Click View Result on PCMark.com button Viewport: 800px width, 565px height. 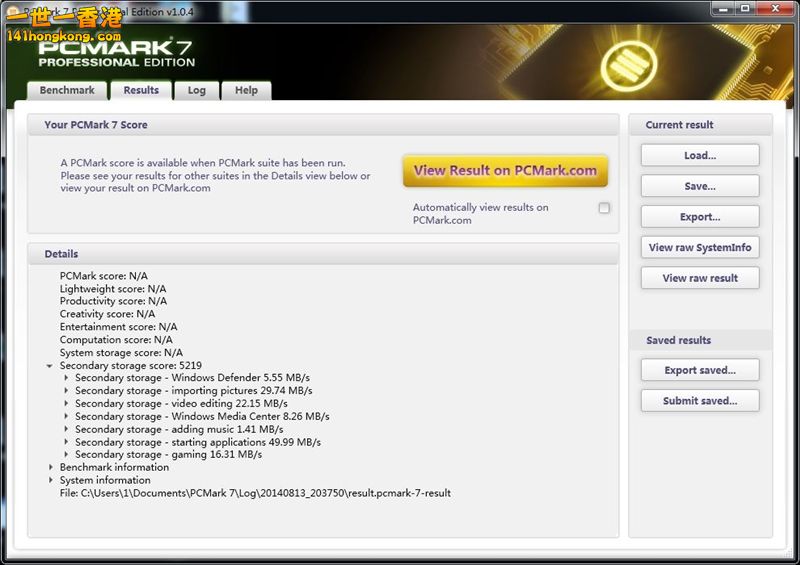coord(505,170)
